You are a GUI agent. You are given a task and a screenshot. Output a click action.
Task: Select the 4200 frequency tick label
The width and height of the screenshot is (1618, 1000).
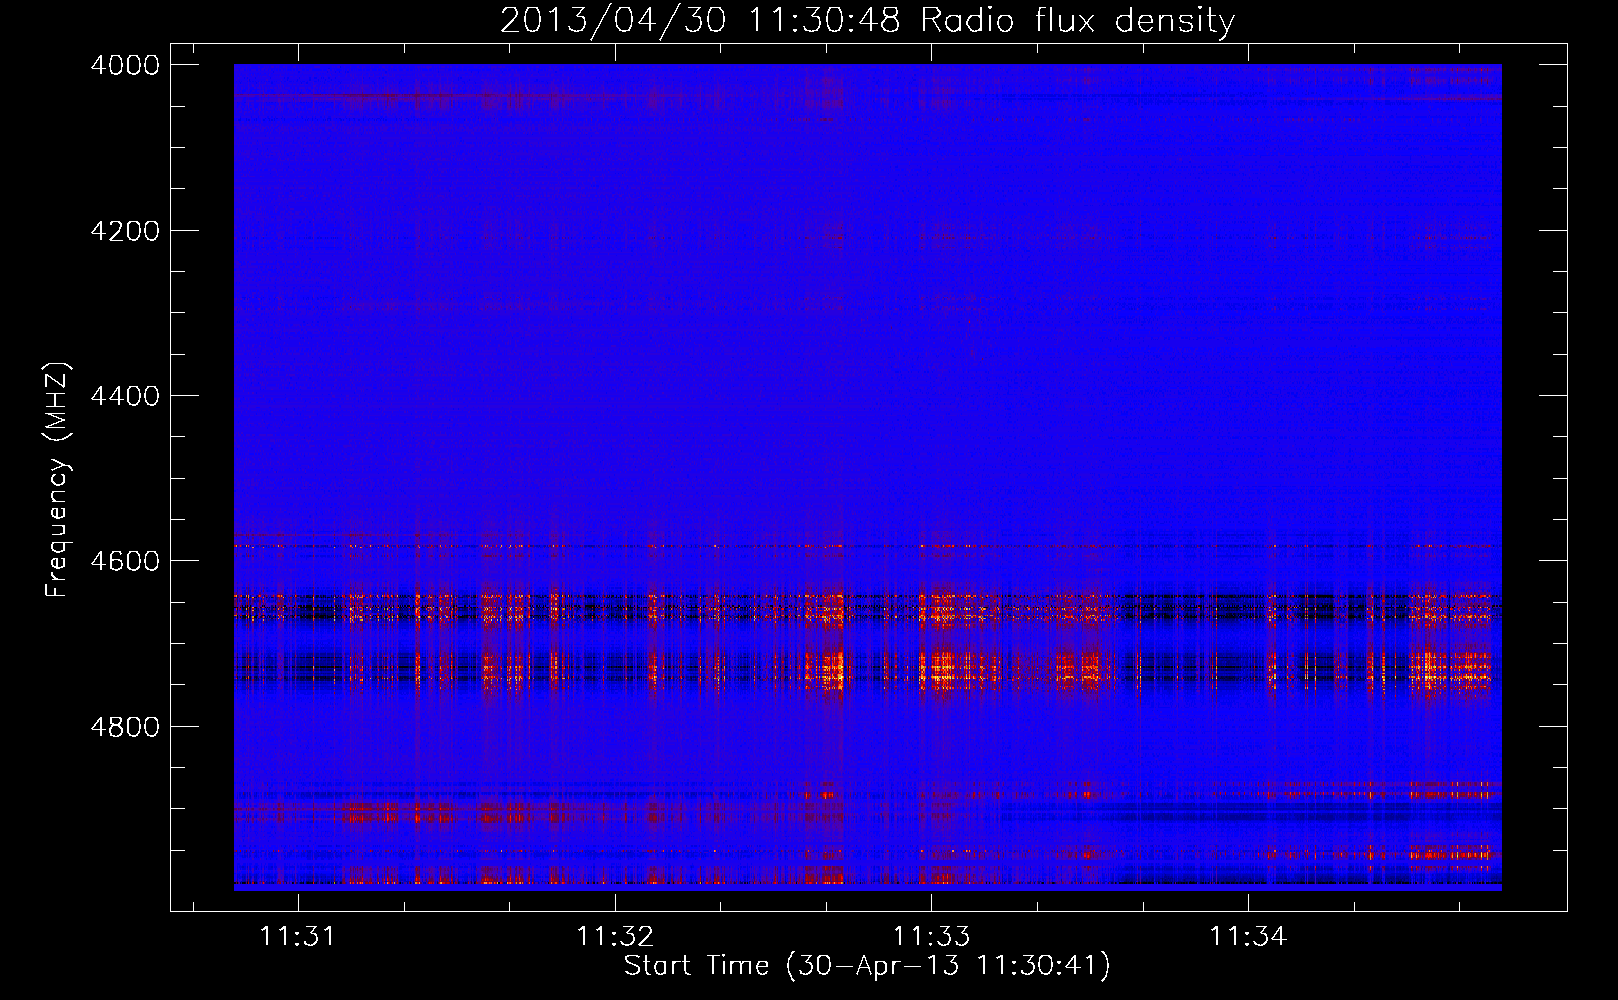[125, 231]
